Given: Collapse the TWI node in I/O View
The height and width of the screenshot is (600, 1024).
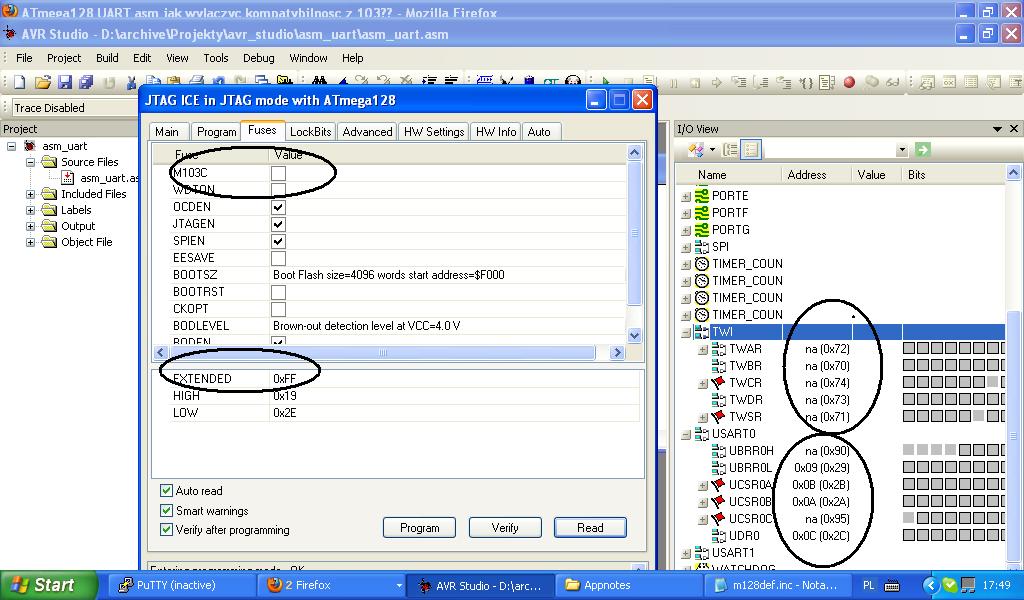Looking at the screenshot, I should 686,332.
